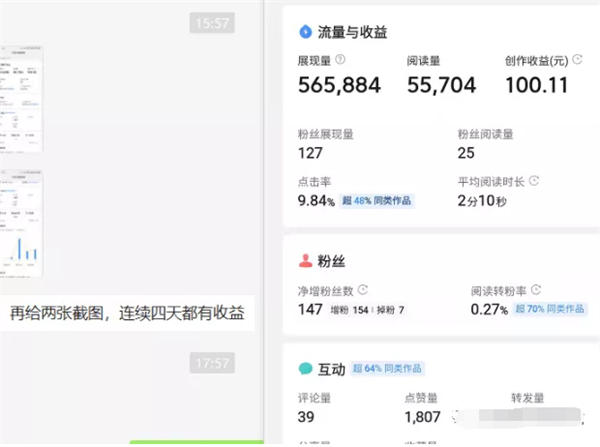Image resolution: width=600 pixels, height=447 pixels.
Task: Click the 粉丝展现量 value 127
Action: (310, 153)
